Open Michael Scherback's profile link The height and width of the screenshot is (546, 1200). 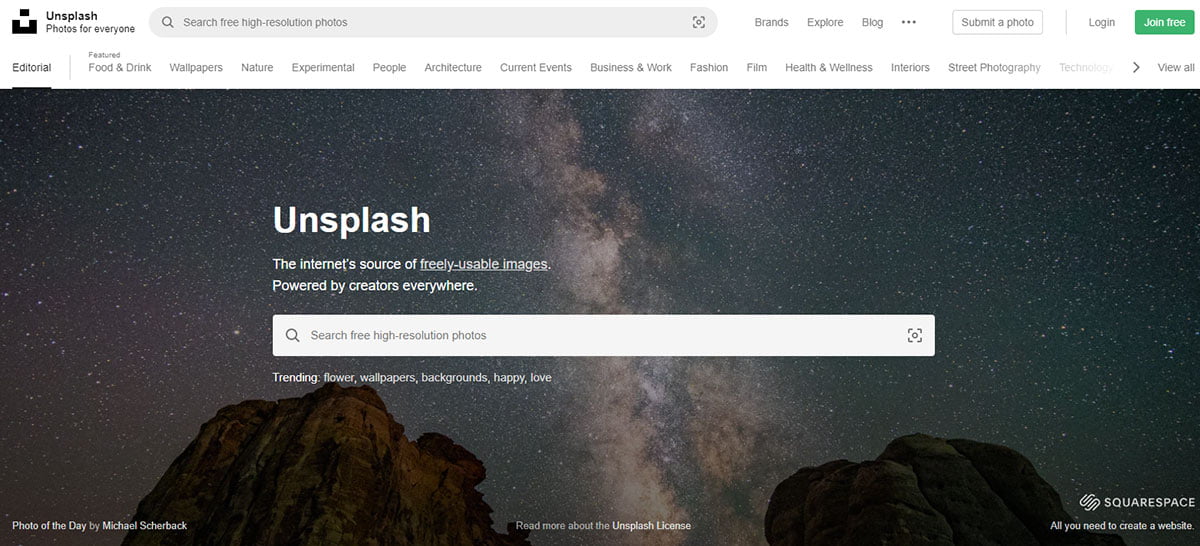[x=144, y=526]
